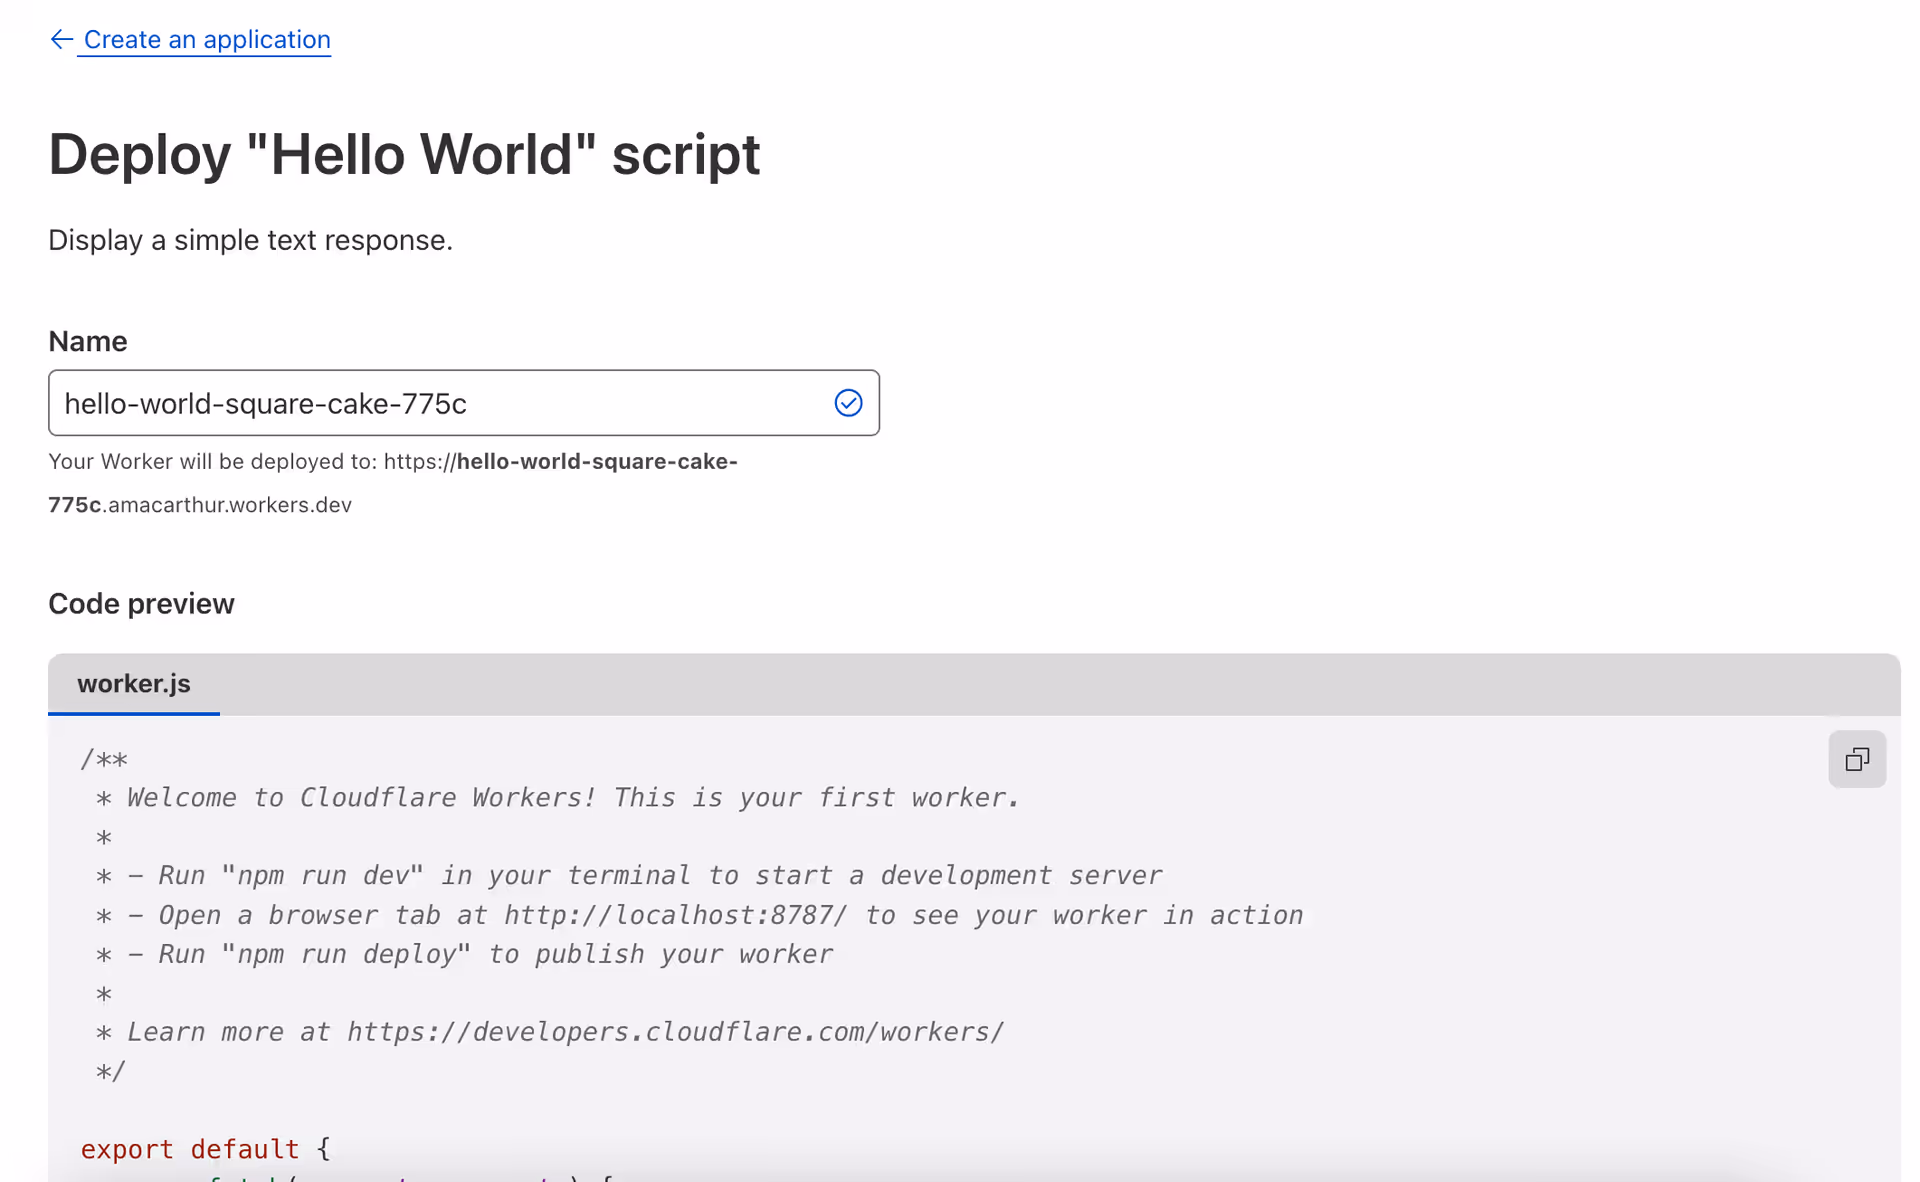This screenshot has height=1182, width=1920.
Task: Click the back arrow icon beside Create an application
Action: point(61,39)
